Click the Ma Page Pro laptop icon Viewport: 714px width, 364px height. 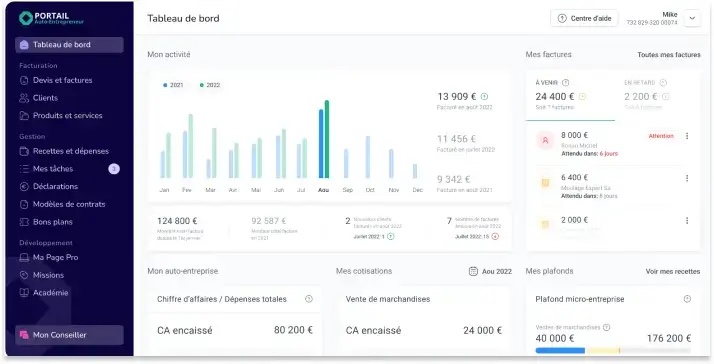pyautogui.click(x=24, y=257)
